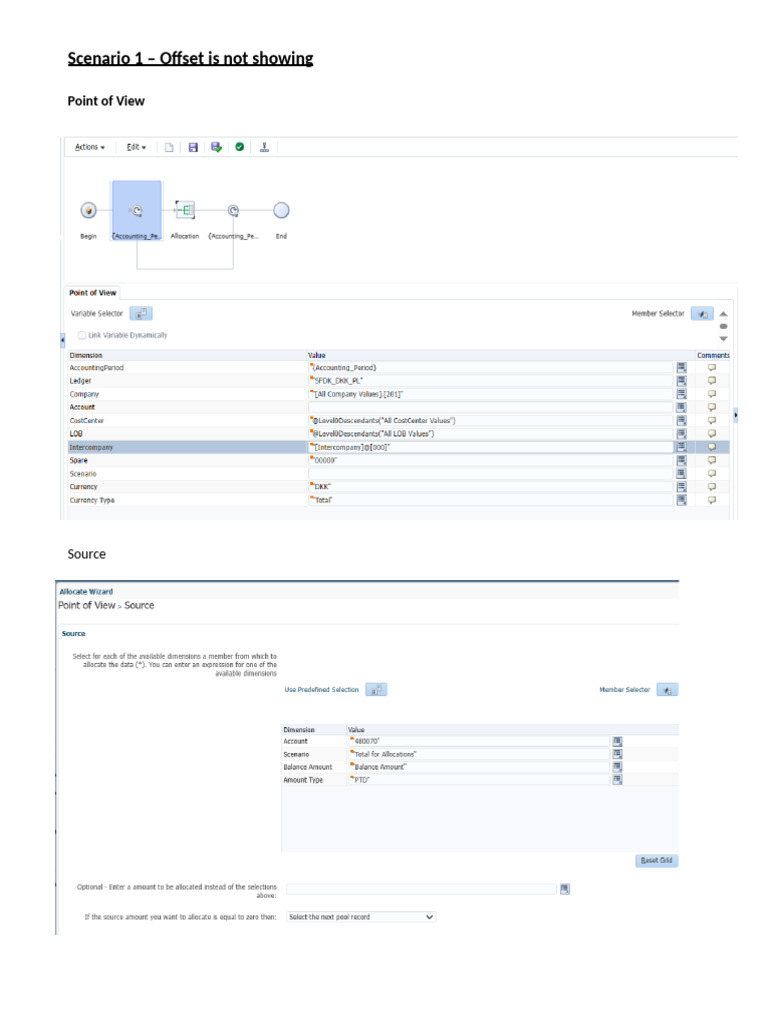Screen dimensions: 768x1024
Task: Click the comment icon for the Company row
Action: coord(712,394)
